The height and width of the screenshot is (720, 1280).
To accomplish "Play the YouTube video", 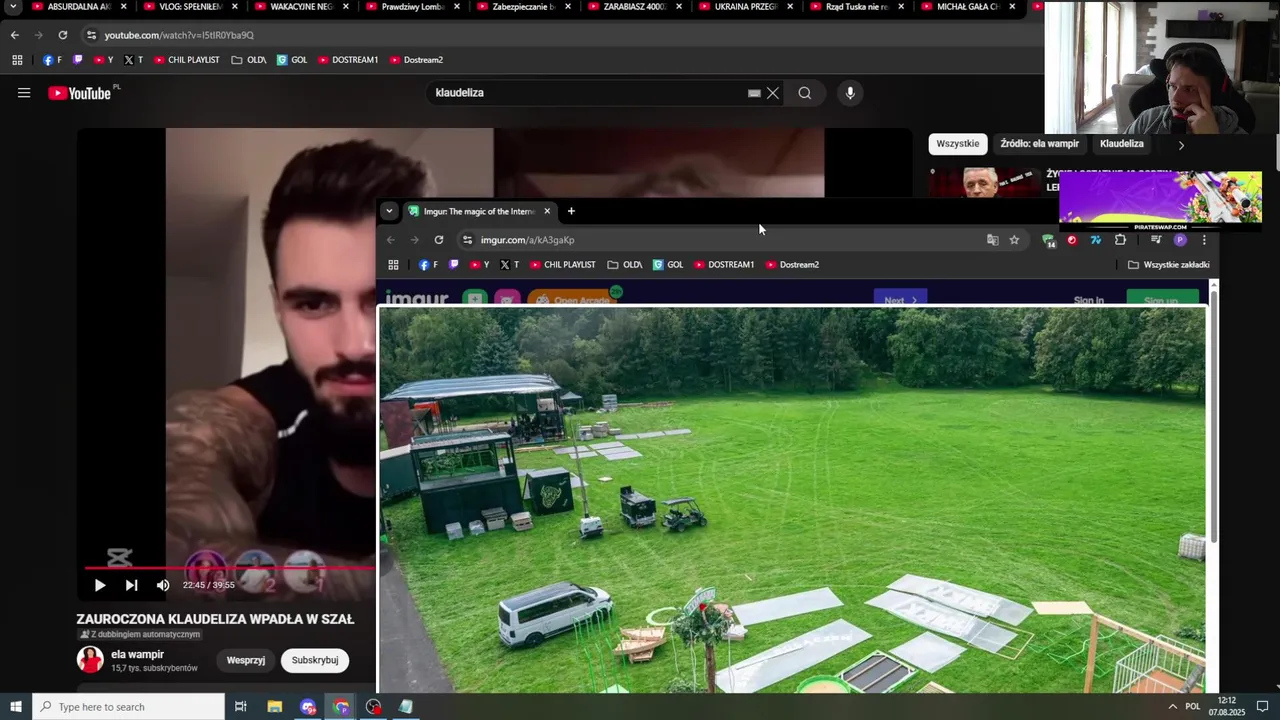I will [99, 585].
